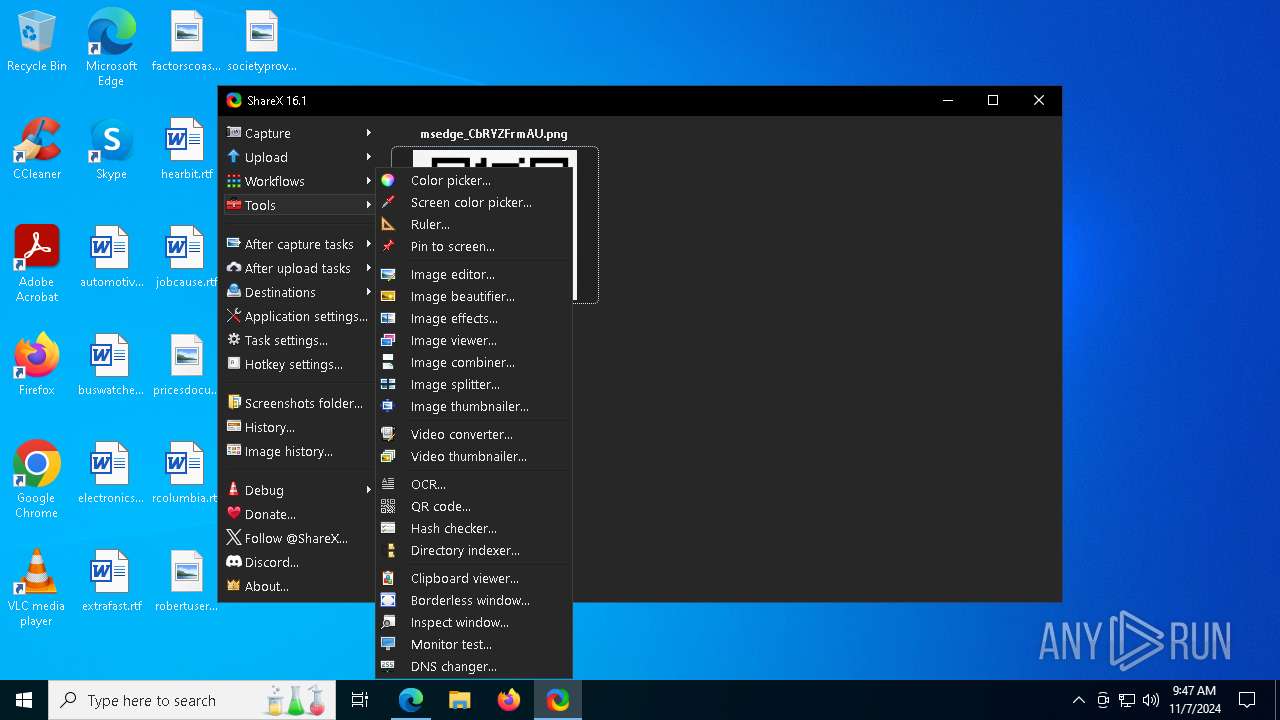Screen dimensions: 1280x720
Task: Select the msedge_CbRYZFrmAU.png thumbnail
Action: 495,224
